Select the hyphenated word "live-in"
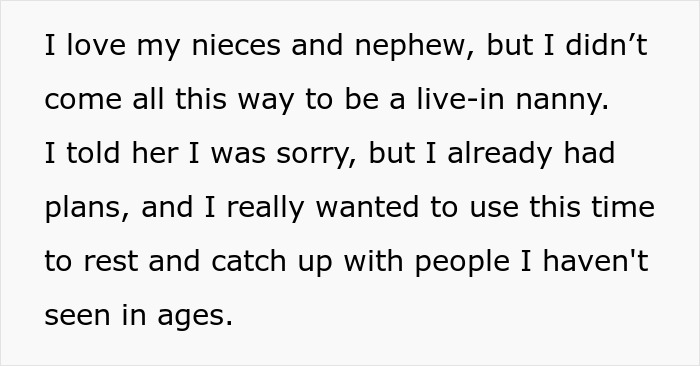The width and height of the screenshot is (700, 366). pos(460,100)
